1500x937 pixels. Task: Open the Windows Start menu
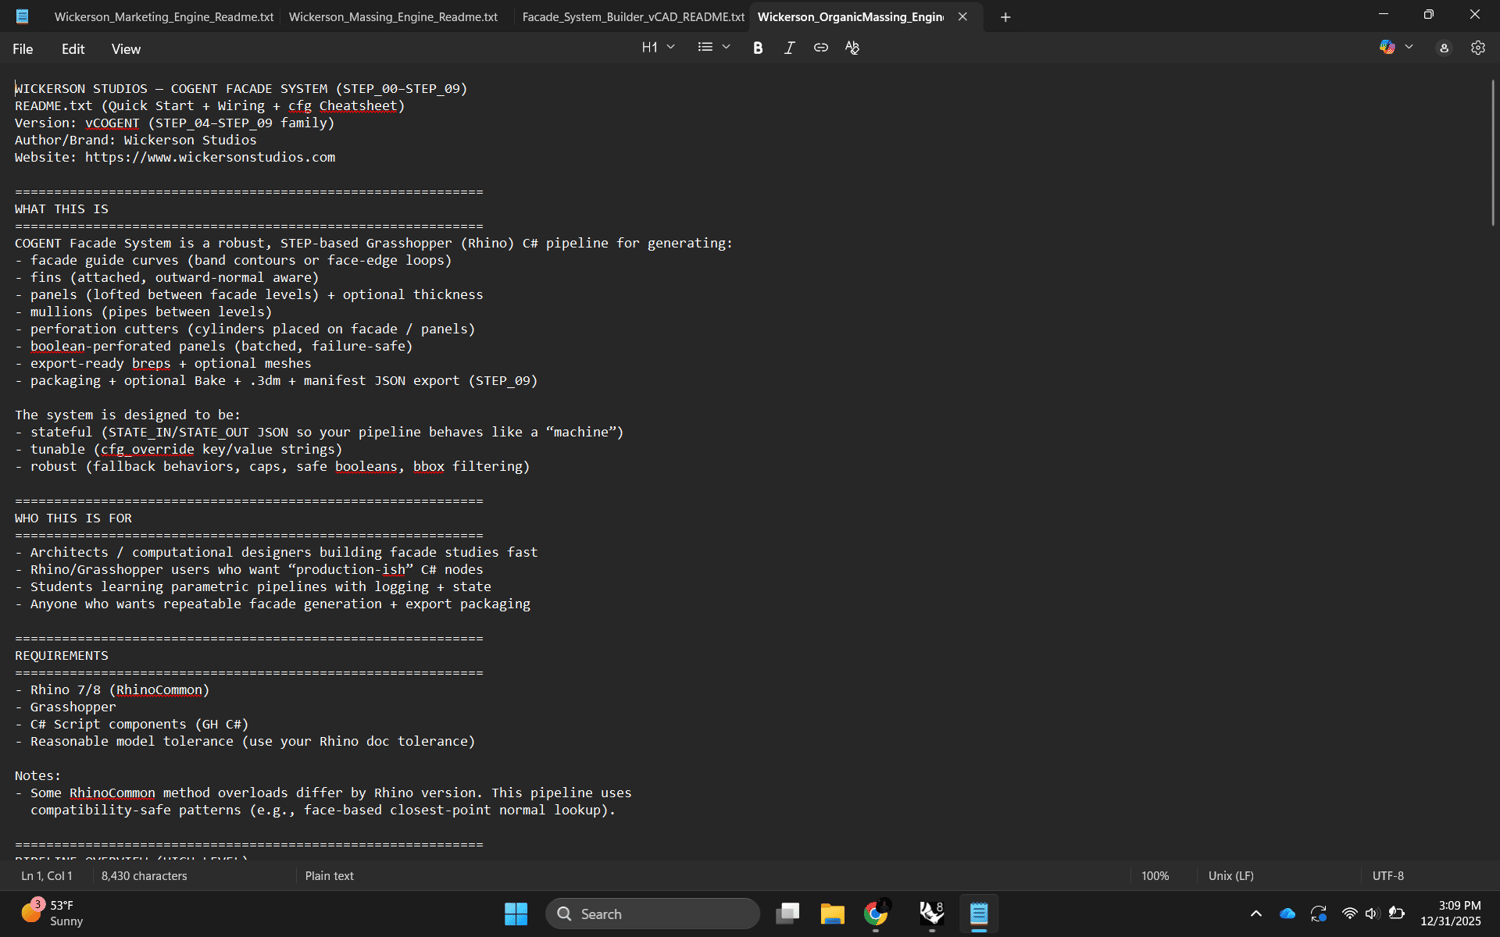516,914
